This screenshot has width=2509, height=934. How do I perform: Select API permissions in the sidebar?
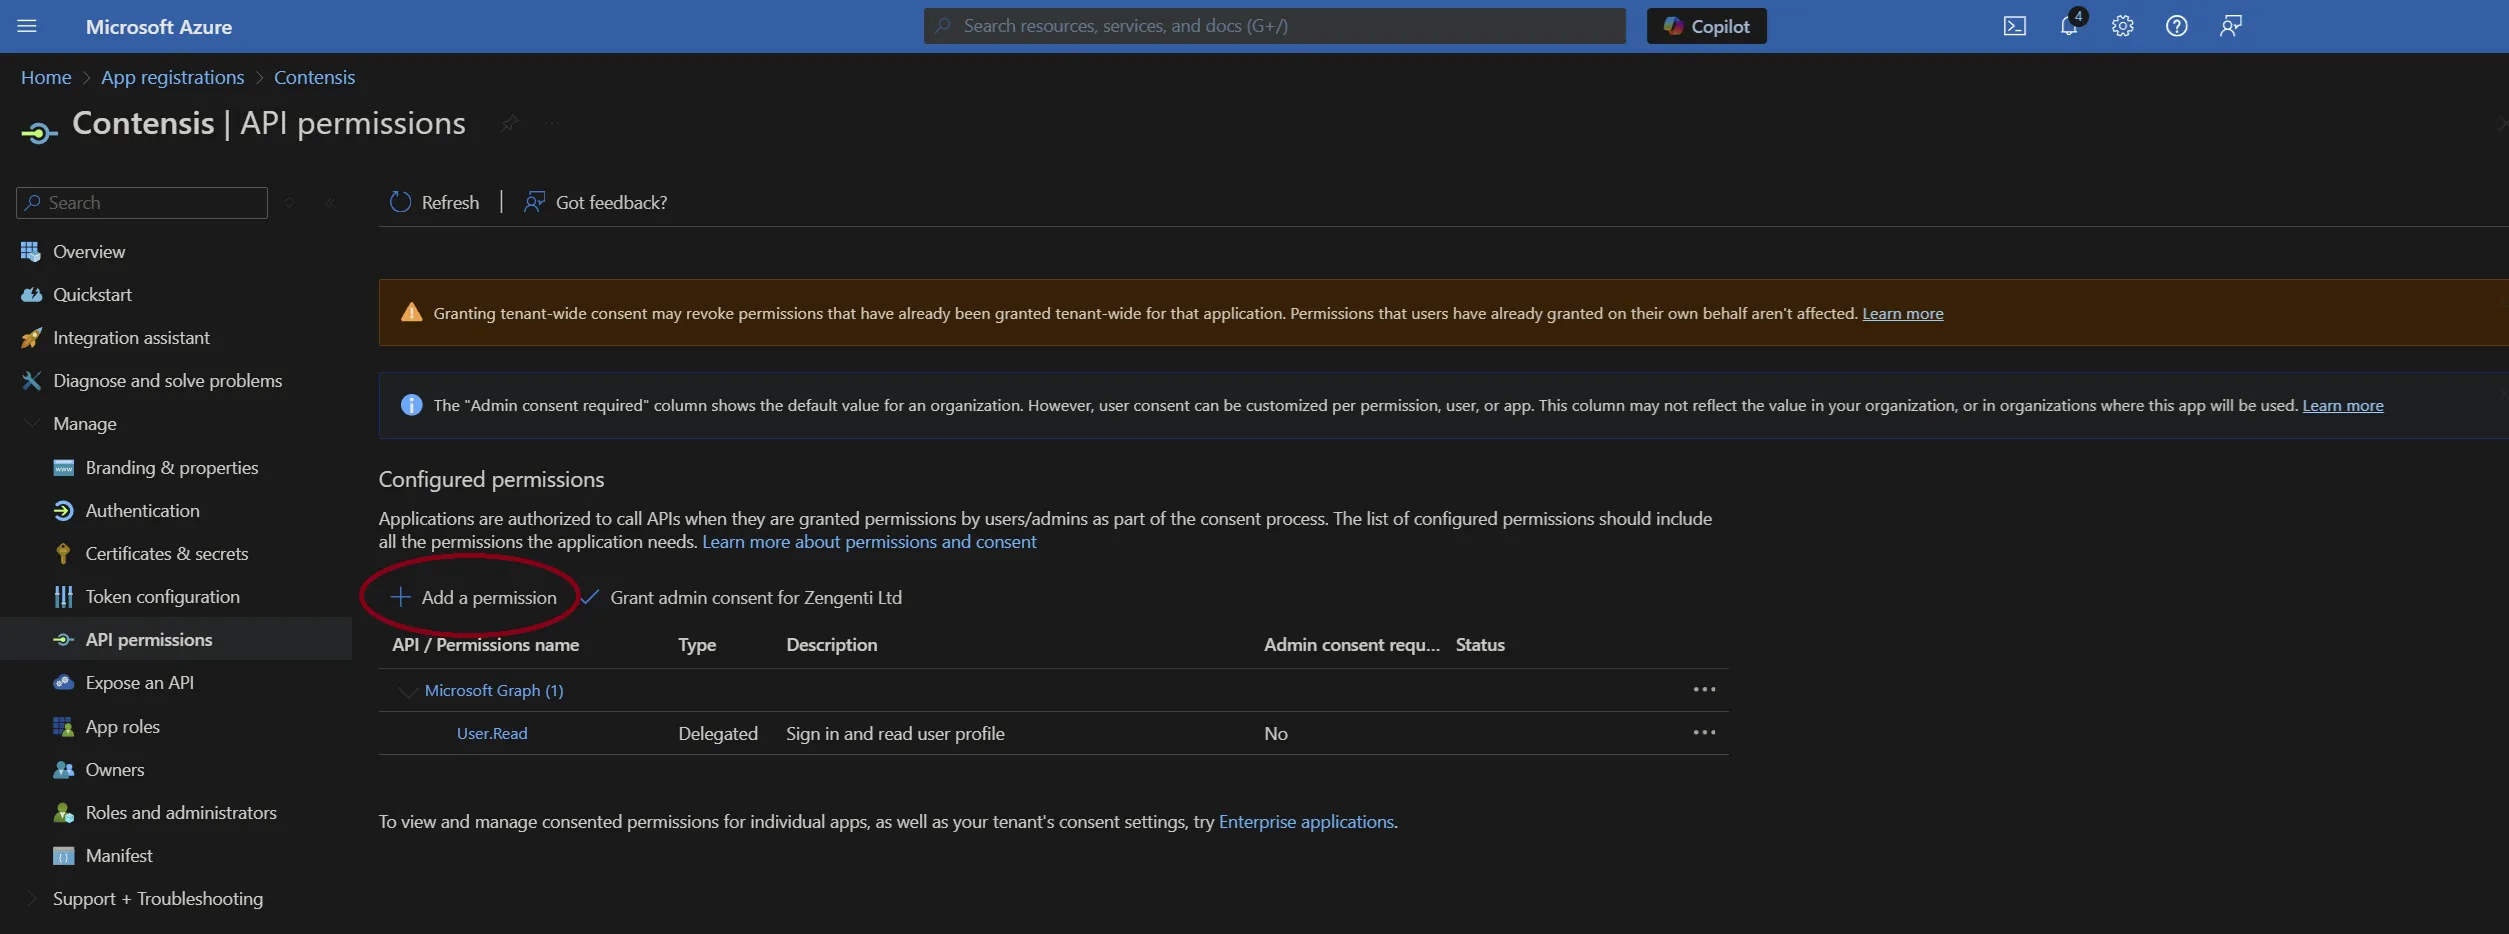pyautogui.click(x=176, y=639)
